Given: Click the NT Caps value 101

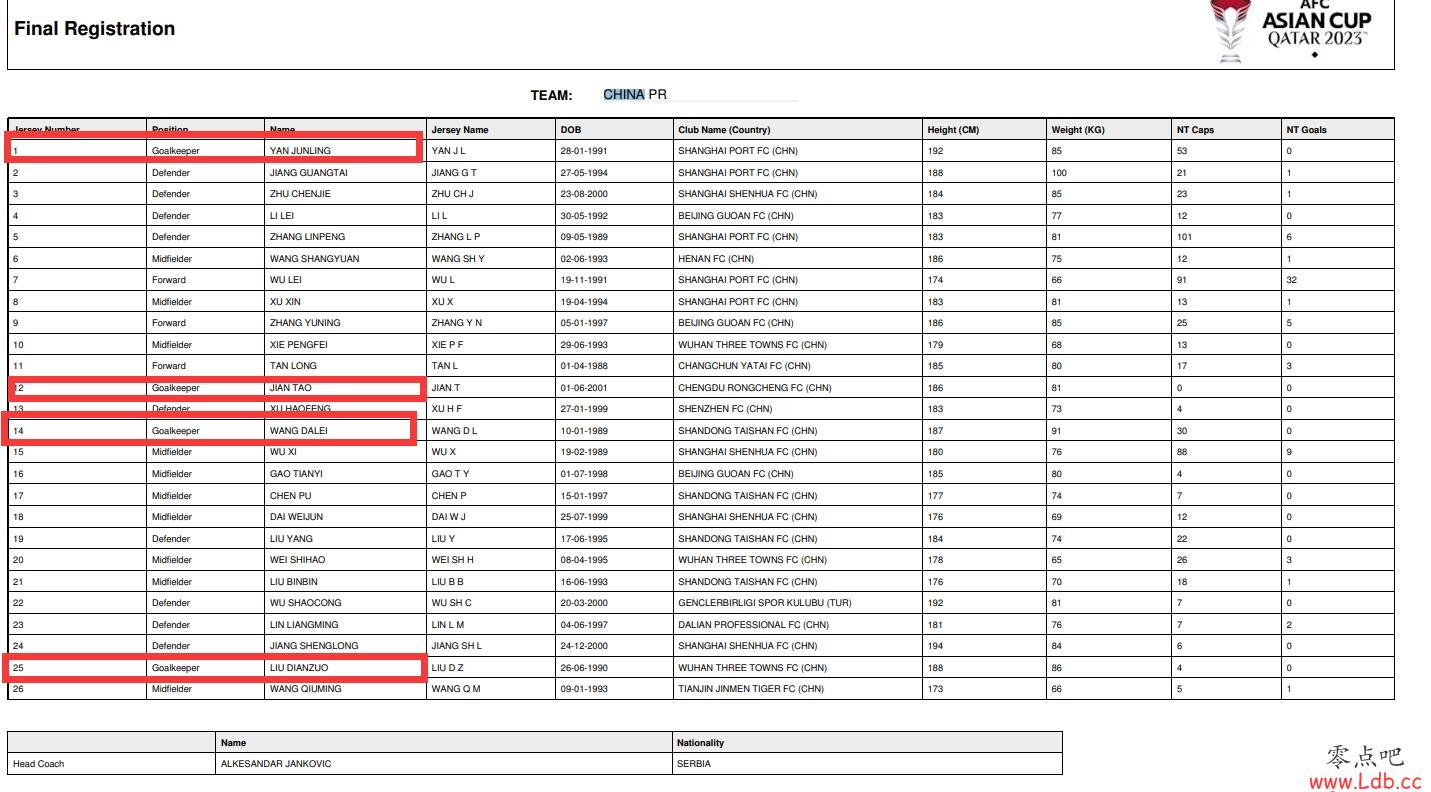Looking at the screenshot, I should pos(1185,237).
